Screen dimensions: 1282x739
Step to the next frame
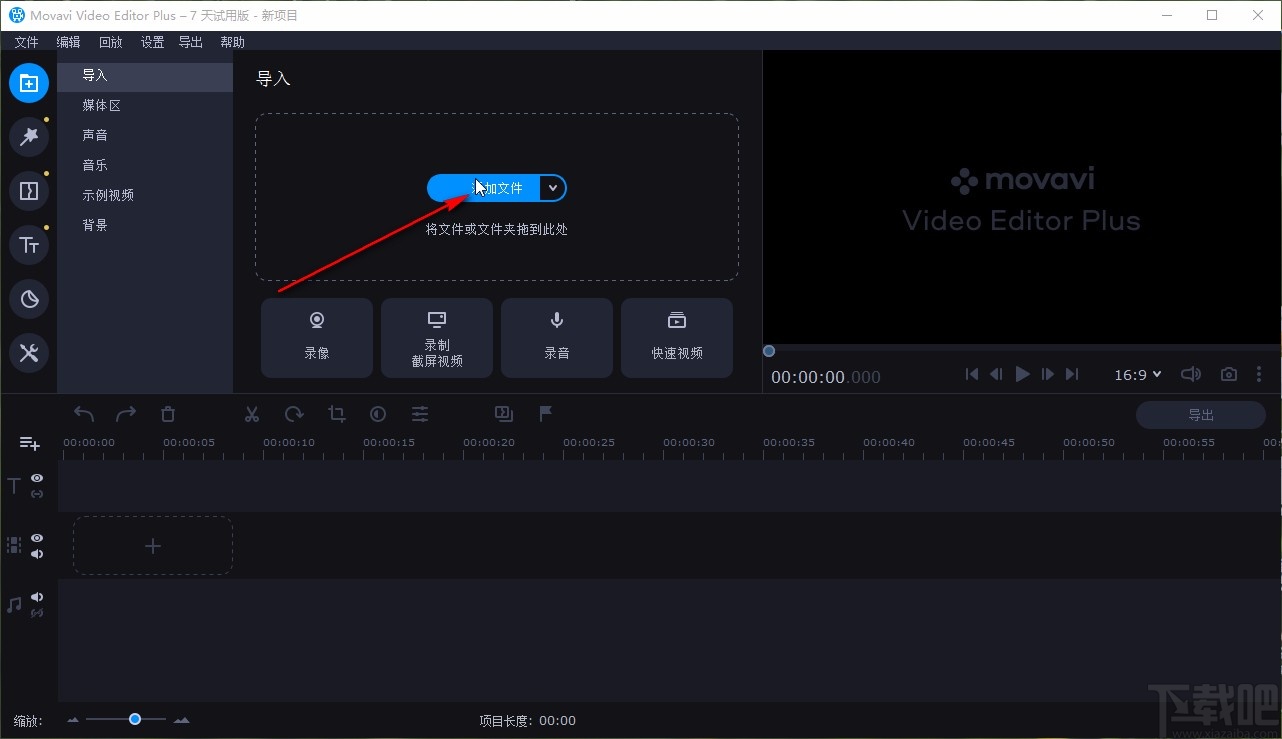point(1048,374)
